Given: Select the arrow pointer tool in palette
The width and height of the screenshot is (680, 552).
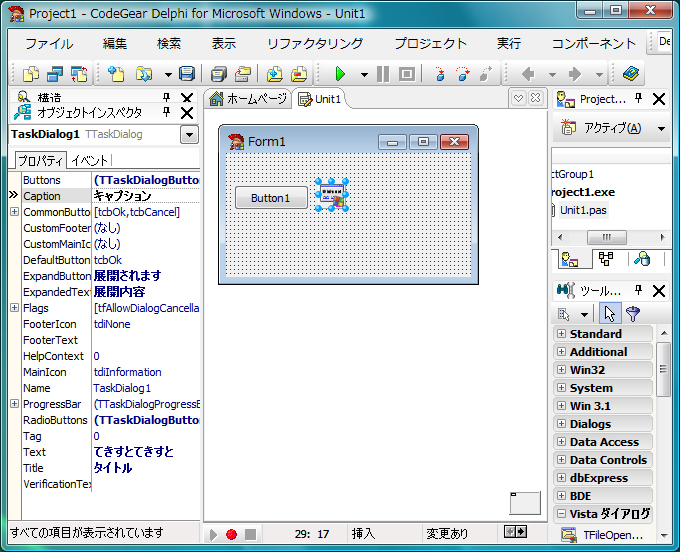Looking at the screenshot, I should pyautogui.click(x=610, y=314).
